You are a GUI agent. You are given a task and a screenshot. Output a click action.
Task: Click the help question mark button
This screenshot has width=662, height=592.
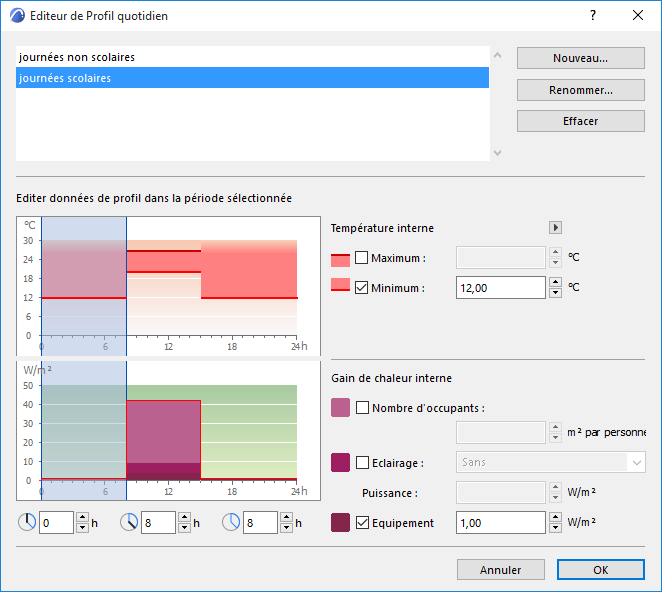click(x=592, y=16)
